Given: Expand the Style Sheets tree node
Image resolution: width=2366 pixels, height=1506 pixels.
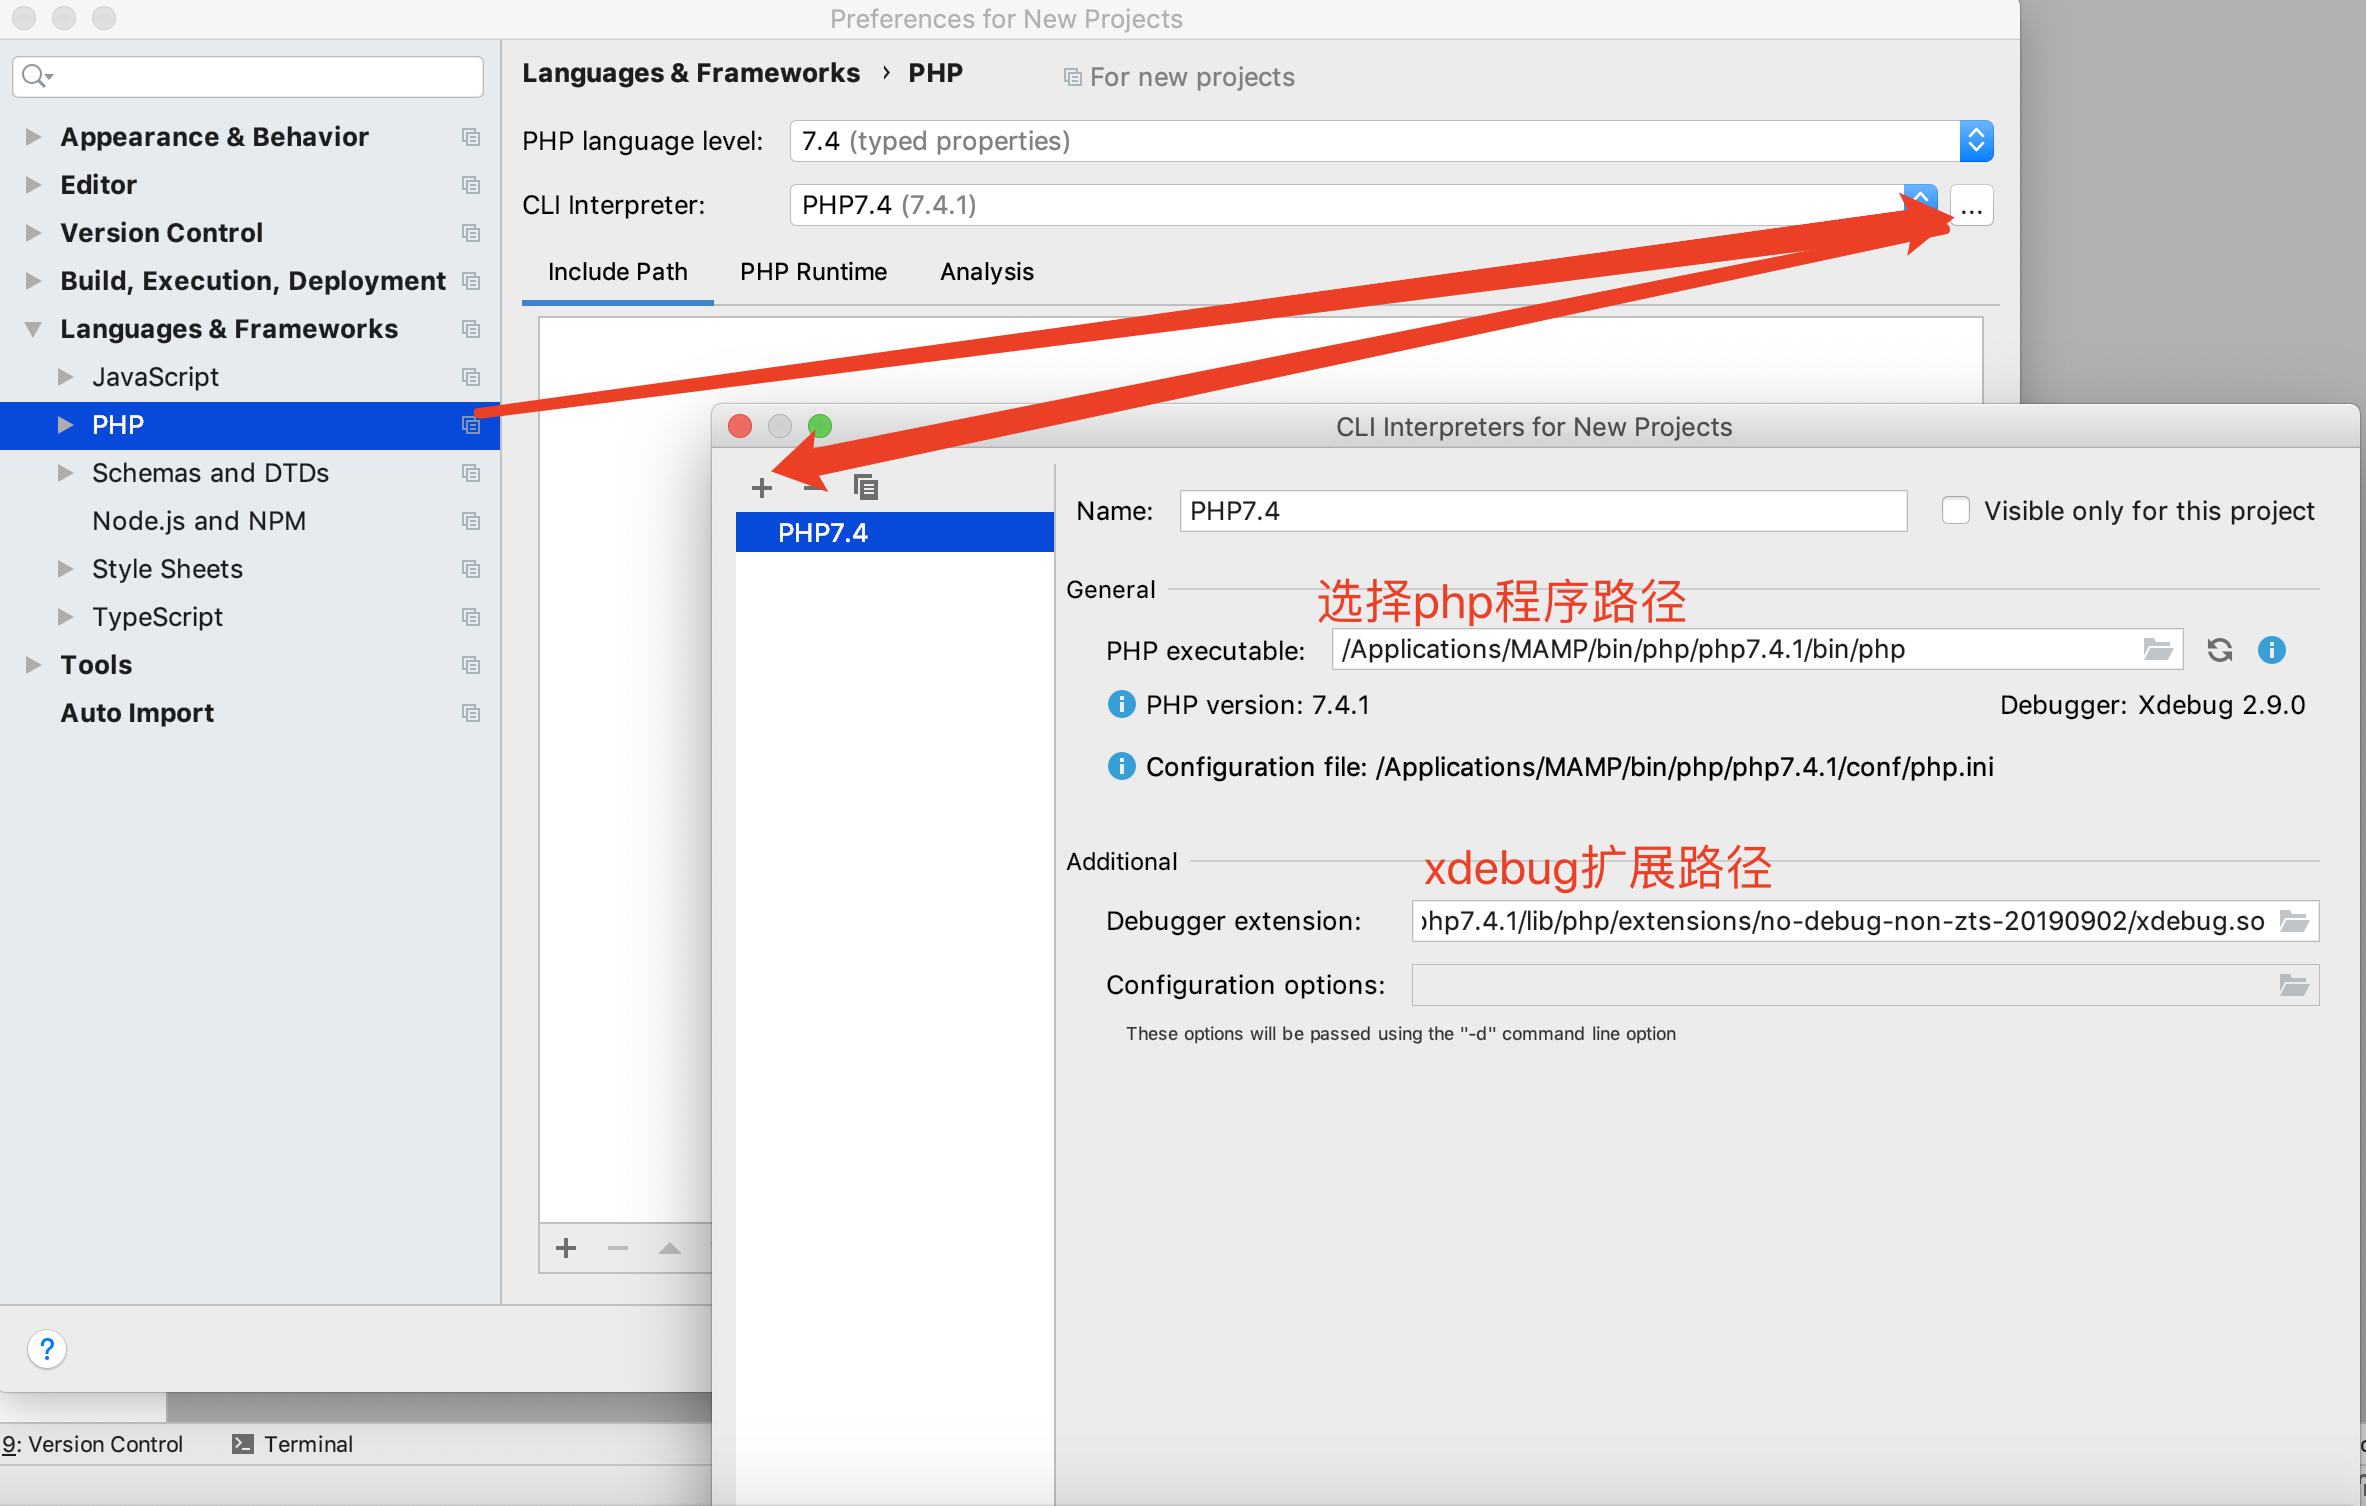Looking at the screenshot, I should click(x=65, y=569).
